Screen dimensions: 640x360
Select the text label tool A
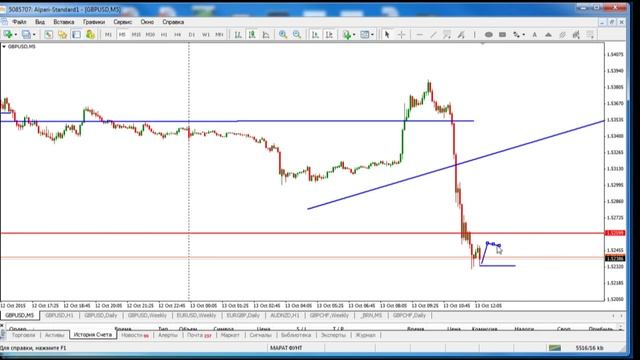tap(534, 35)
